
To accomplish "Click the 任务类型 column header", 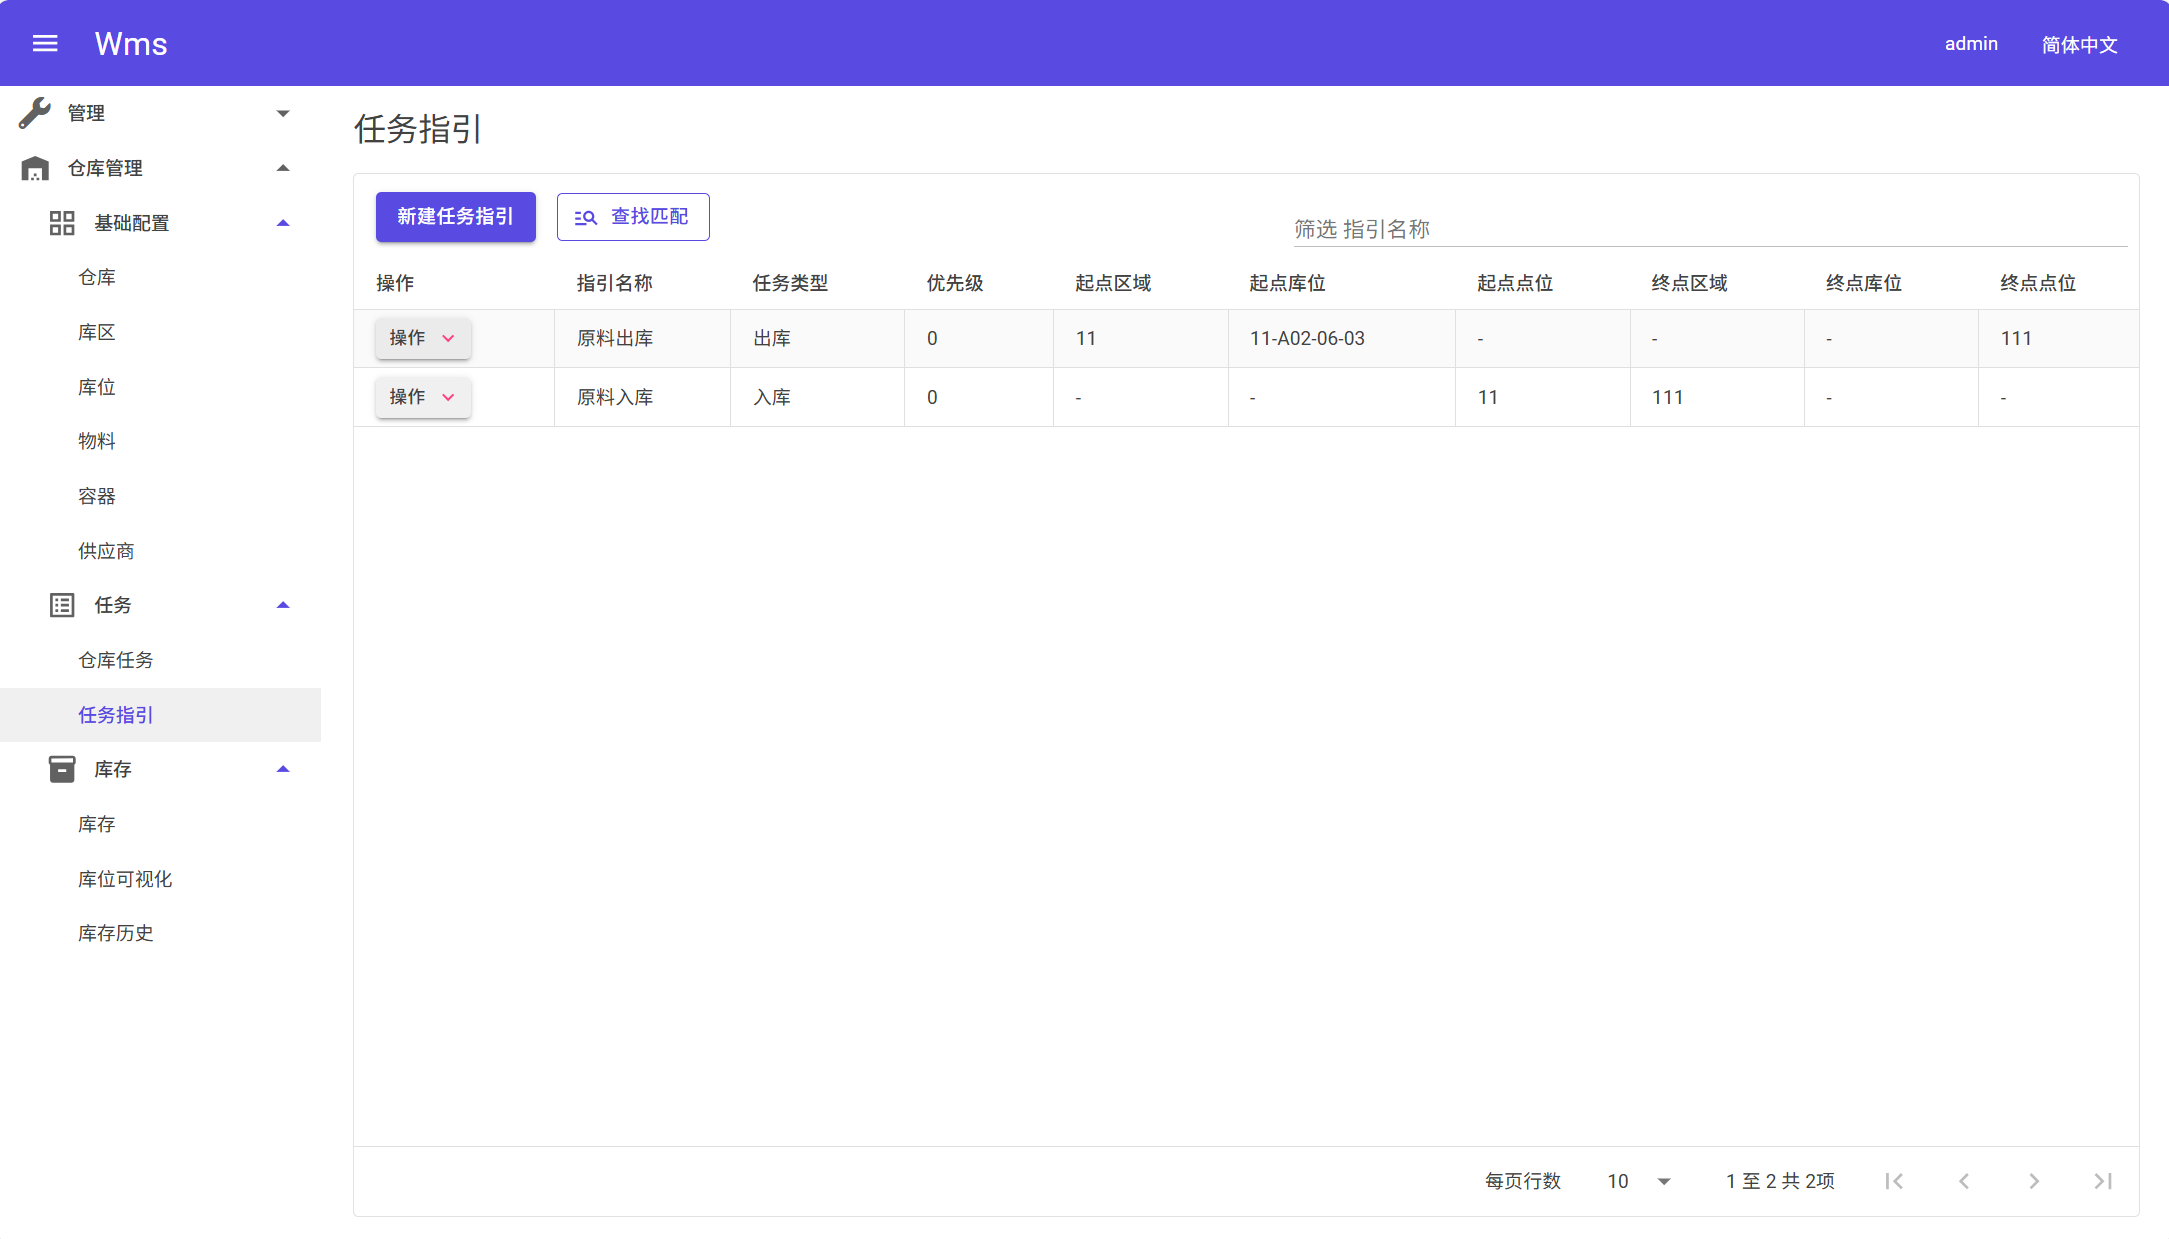I will point(790,283).
